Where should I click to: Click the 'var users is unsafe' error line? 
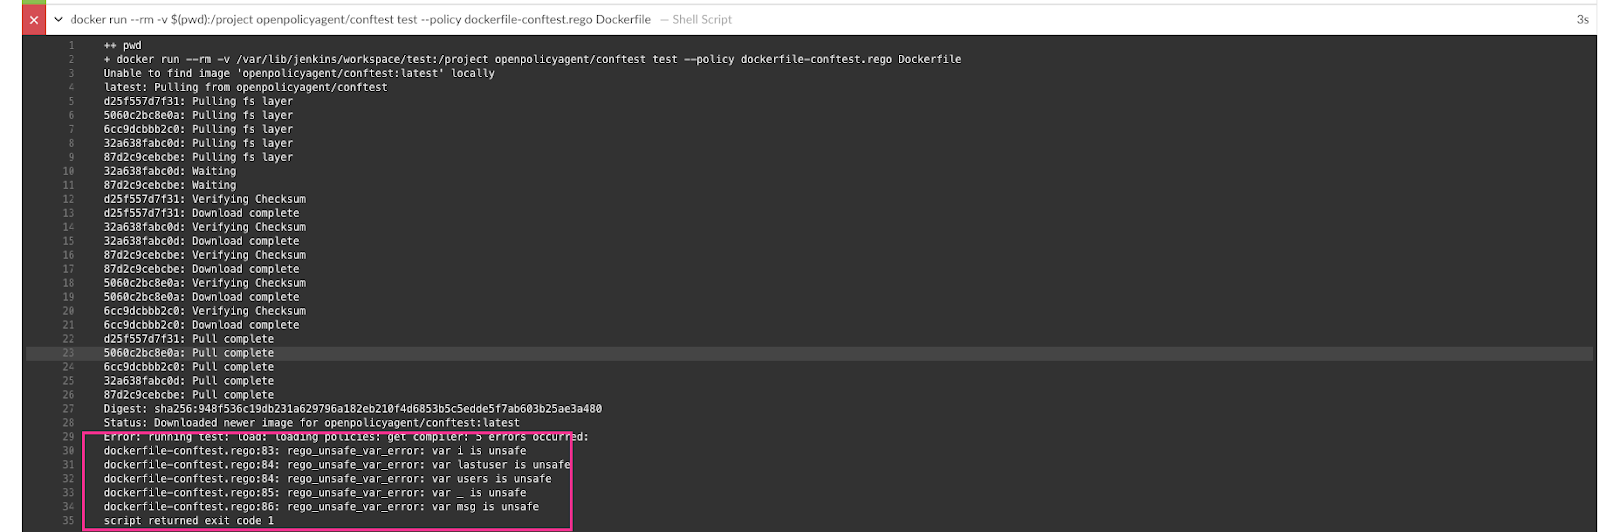click(327, 479)
